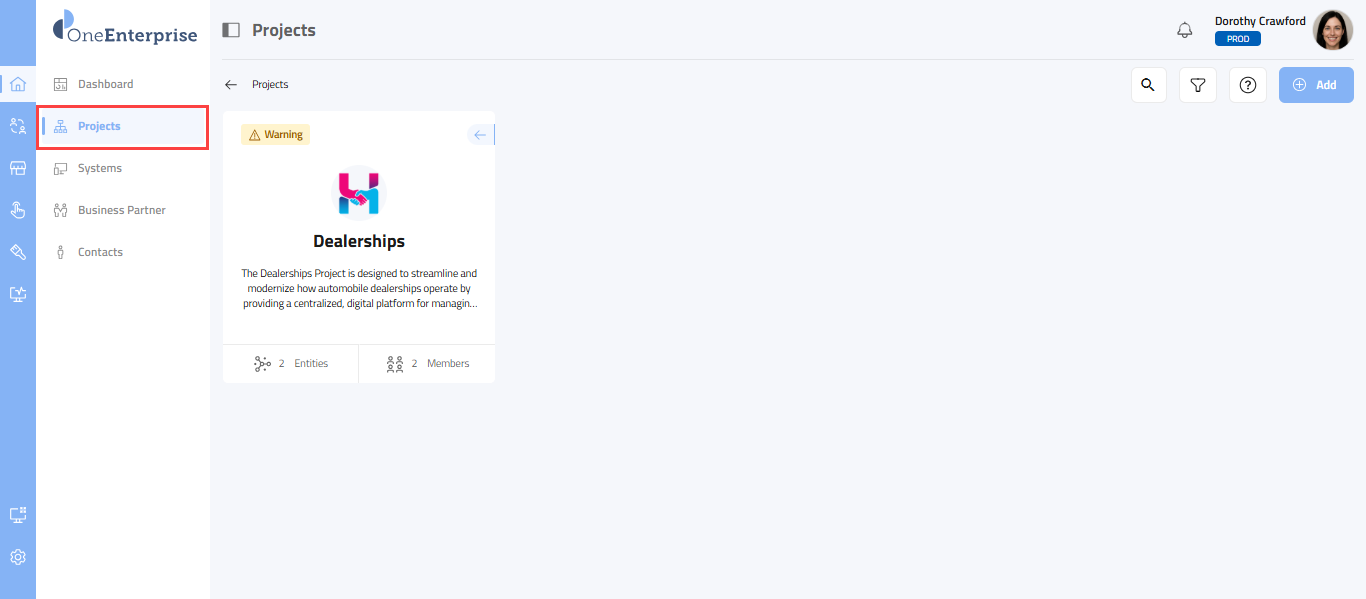This screenshot has width=1366, height=599.
Task: Expand the Dealerships card side arrow
Action: tap(481, 135)
